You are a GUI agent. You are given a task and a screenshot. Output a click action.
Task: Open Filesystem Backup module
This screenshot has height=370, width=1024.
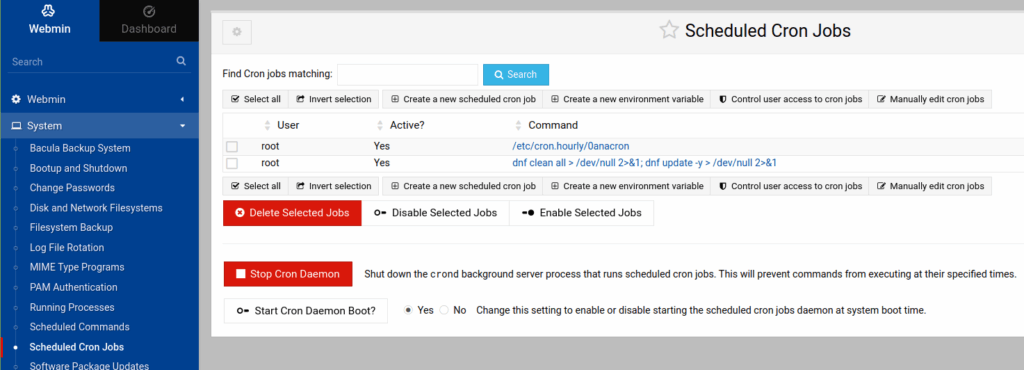(x=71, y=227)
